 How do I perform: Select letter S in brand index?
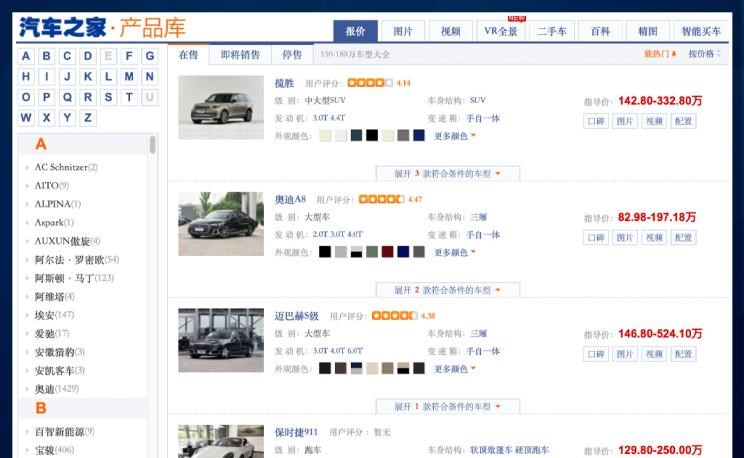[x=108, y=97]
